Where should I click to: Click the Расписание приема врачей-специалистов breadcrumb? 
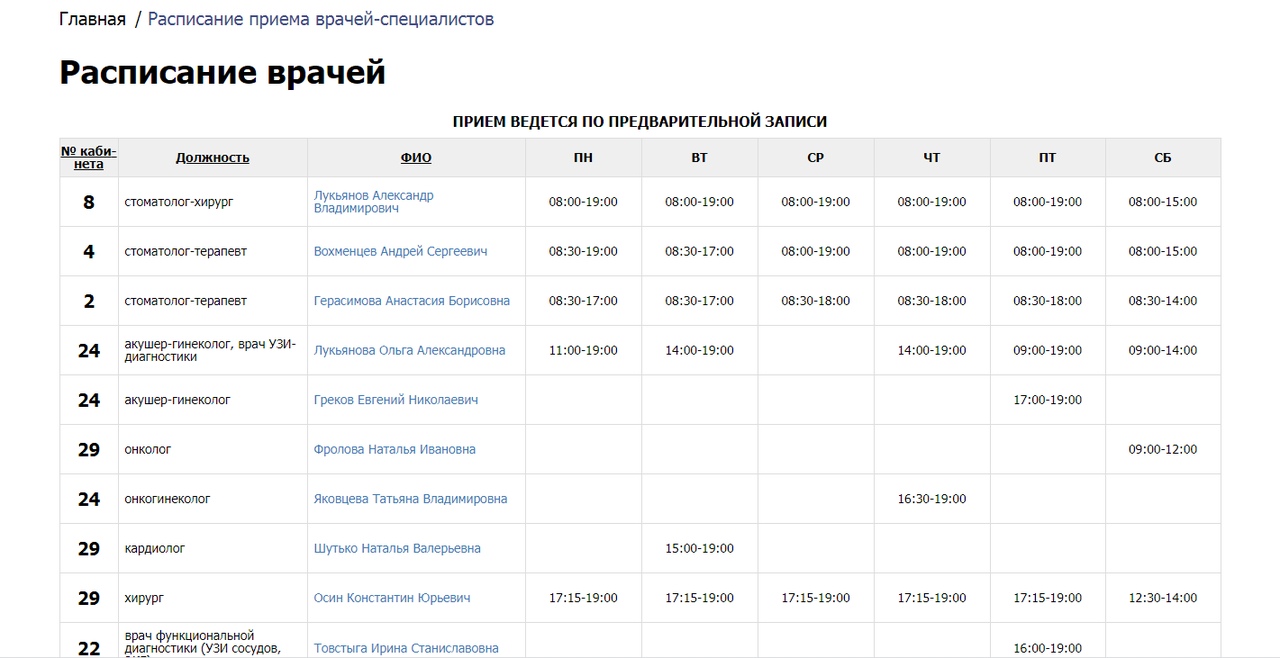click(x=321, y=19)
